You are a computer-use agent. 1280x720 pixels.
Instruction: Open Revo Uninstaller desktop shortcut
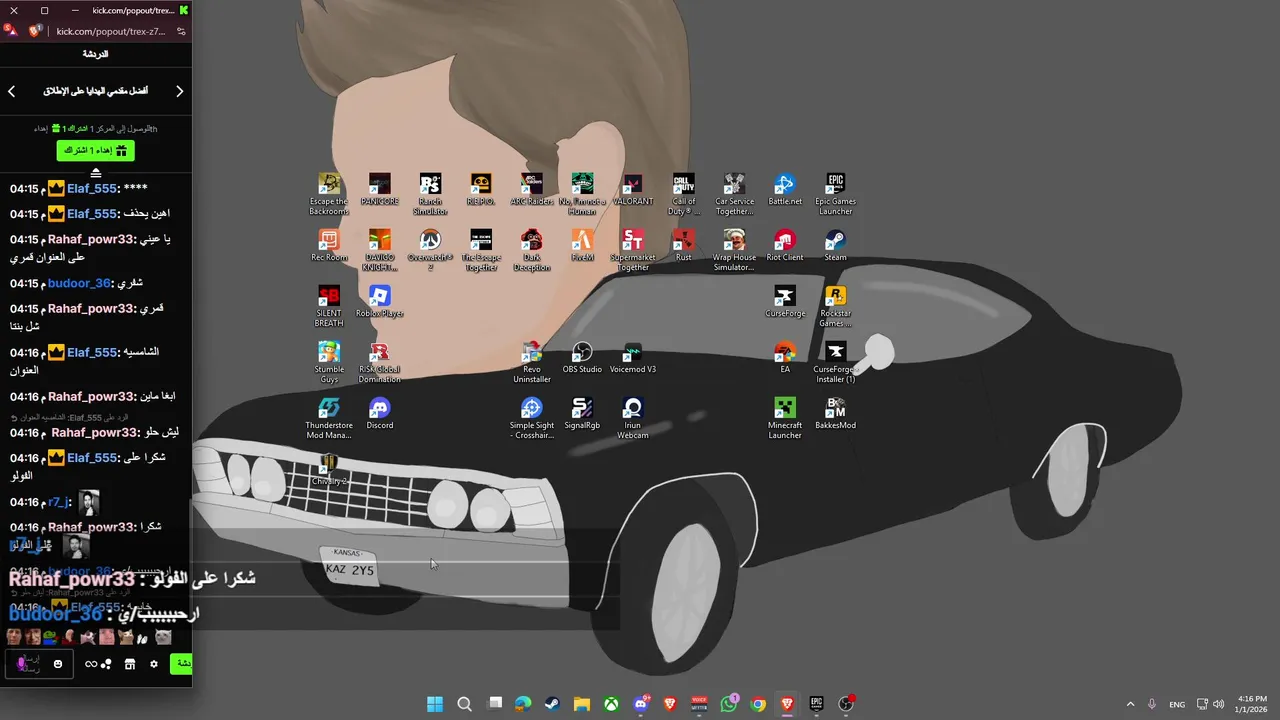coord(532,362)
